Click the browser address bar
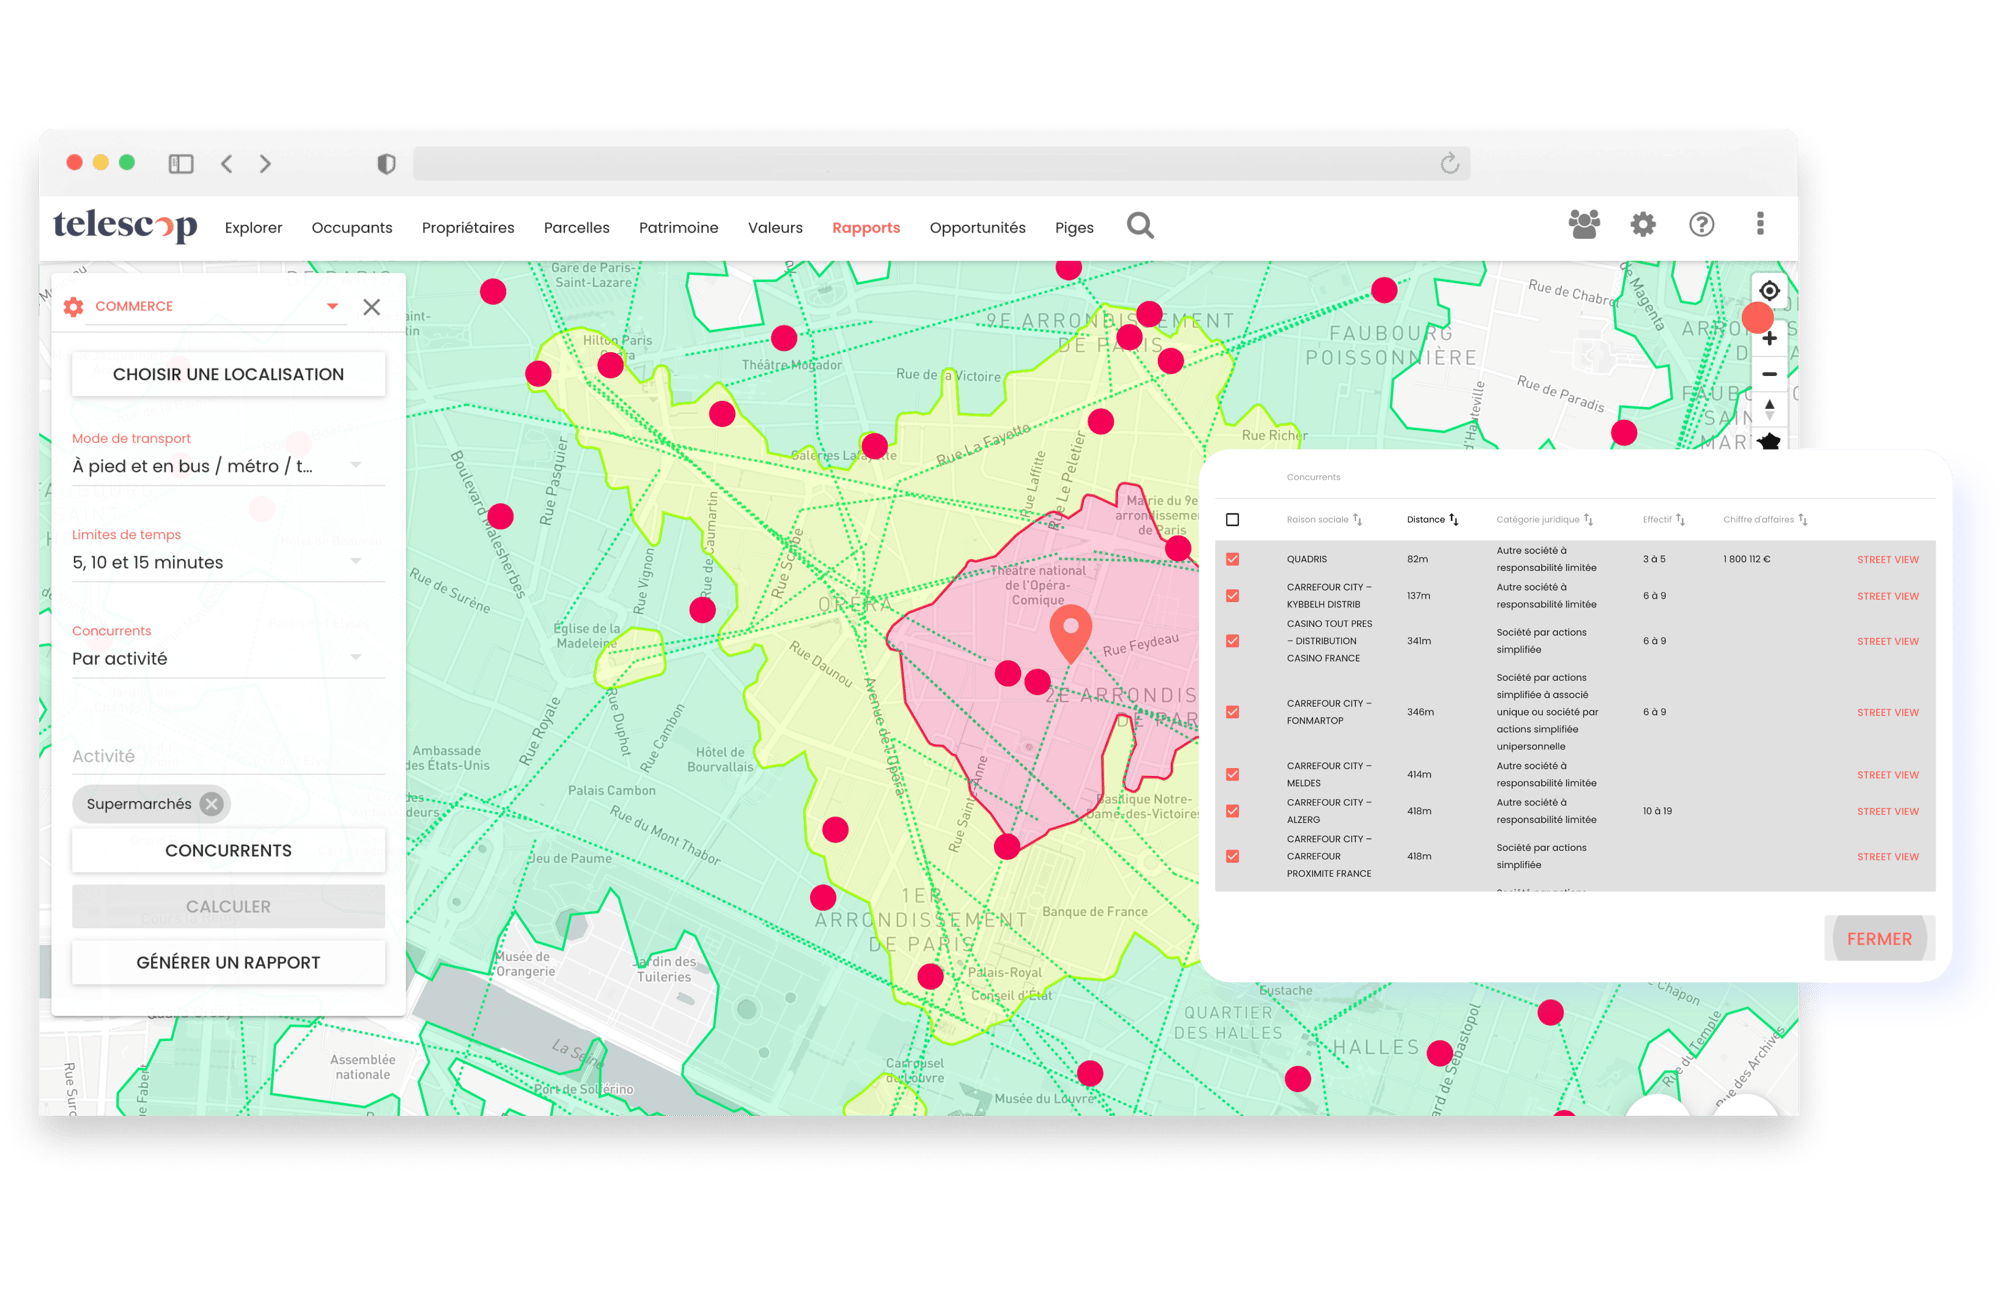This screenshot has height=1292, width=2000. tap(941, 163)
